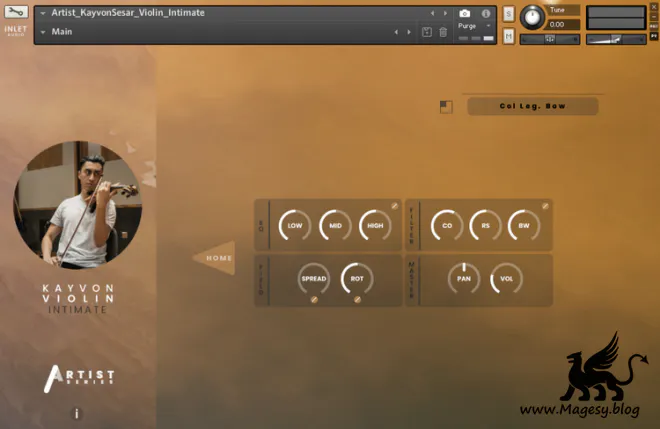Click the Tune knob in header

(532, 18)
